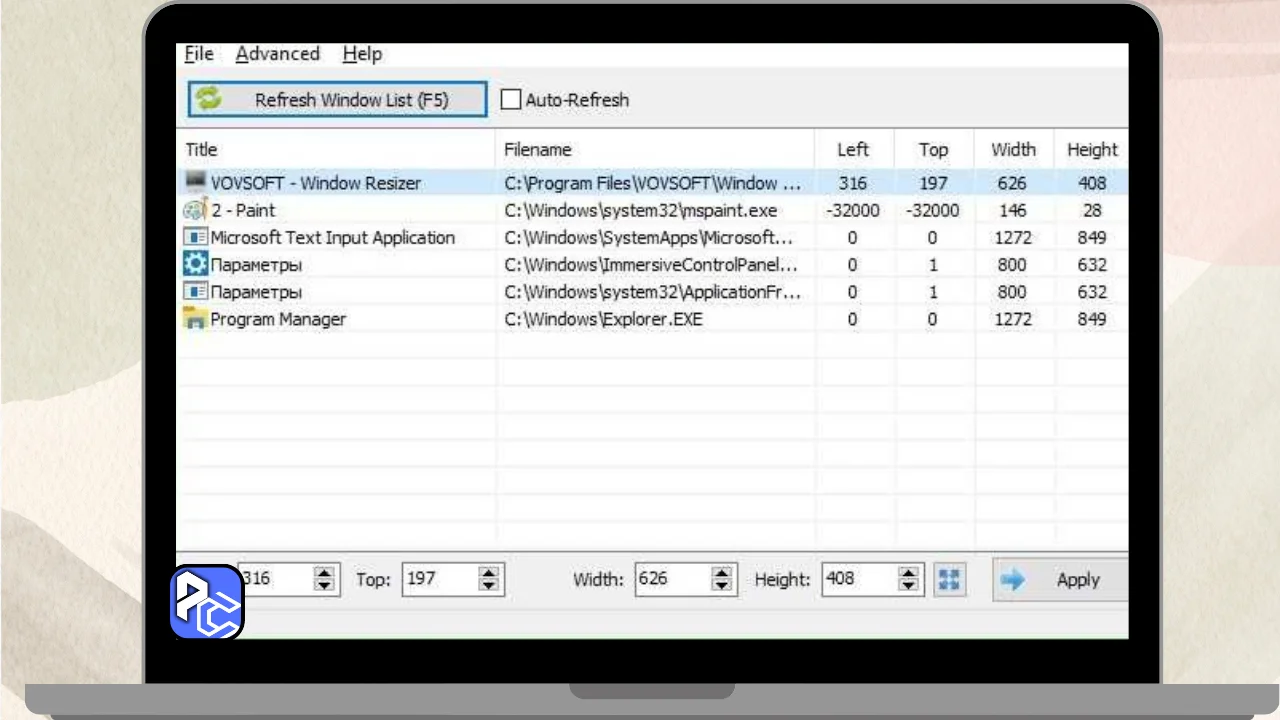Click the Left column header
The image size is (1280, 720).
[x=853, y=149]
